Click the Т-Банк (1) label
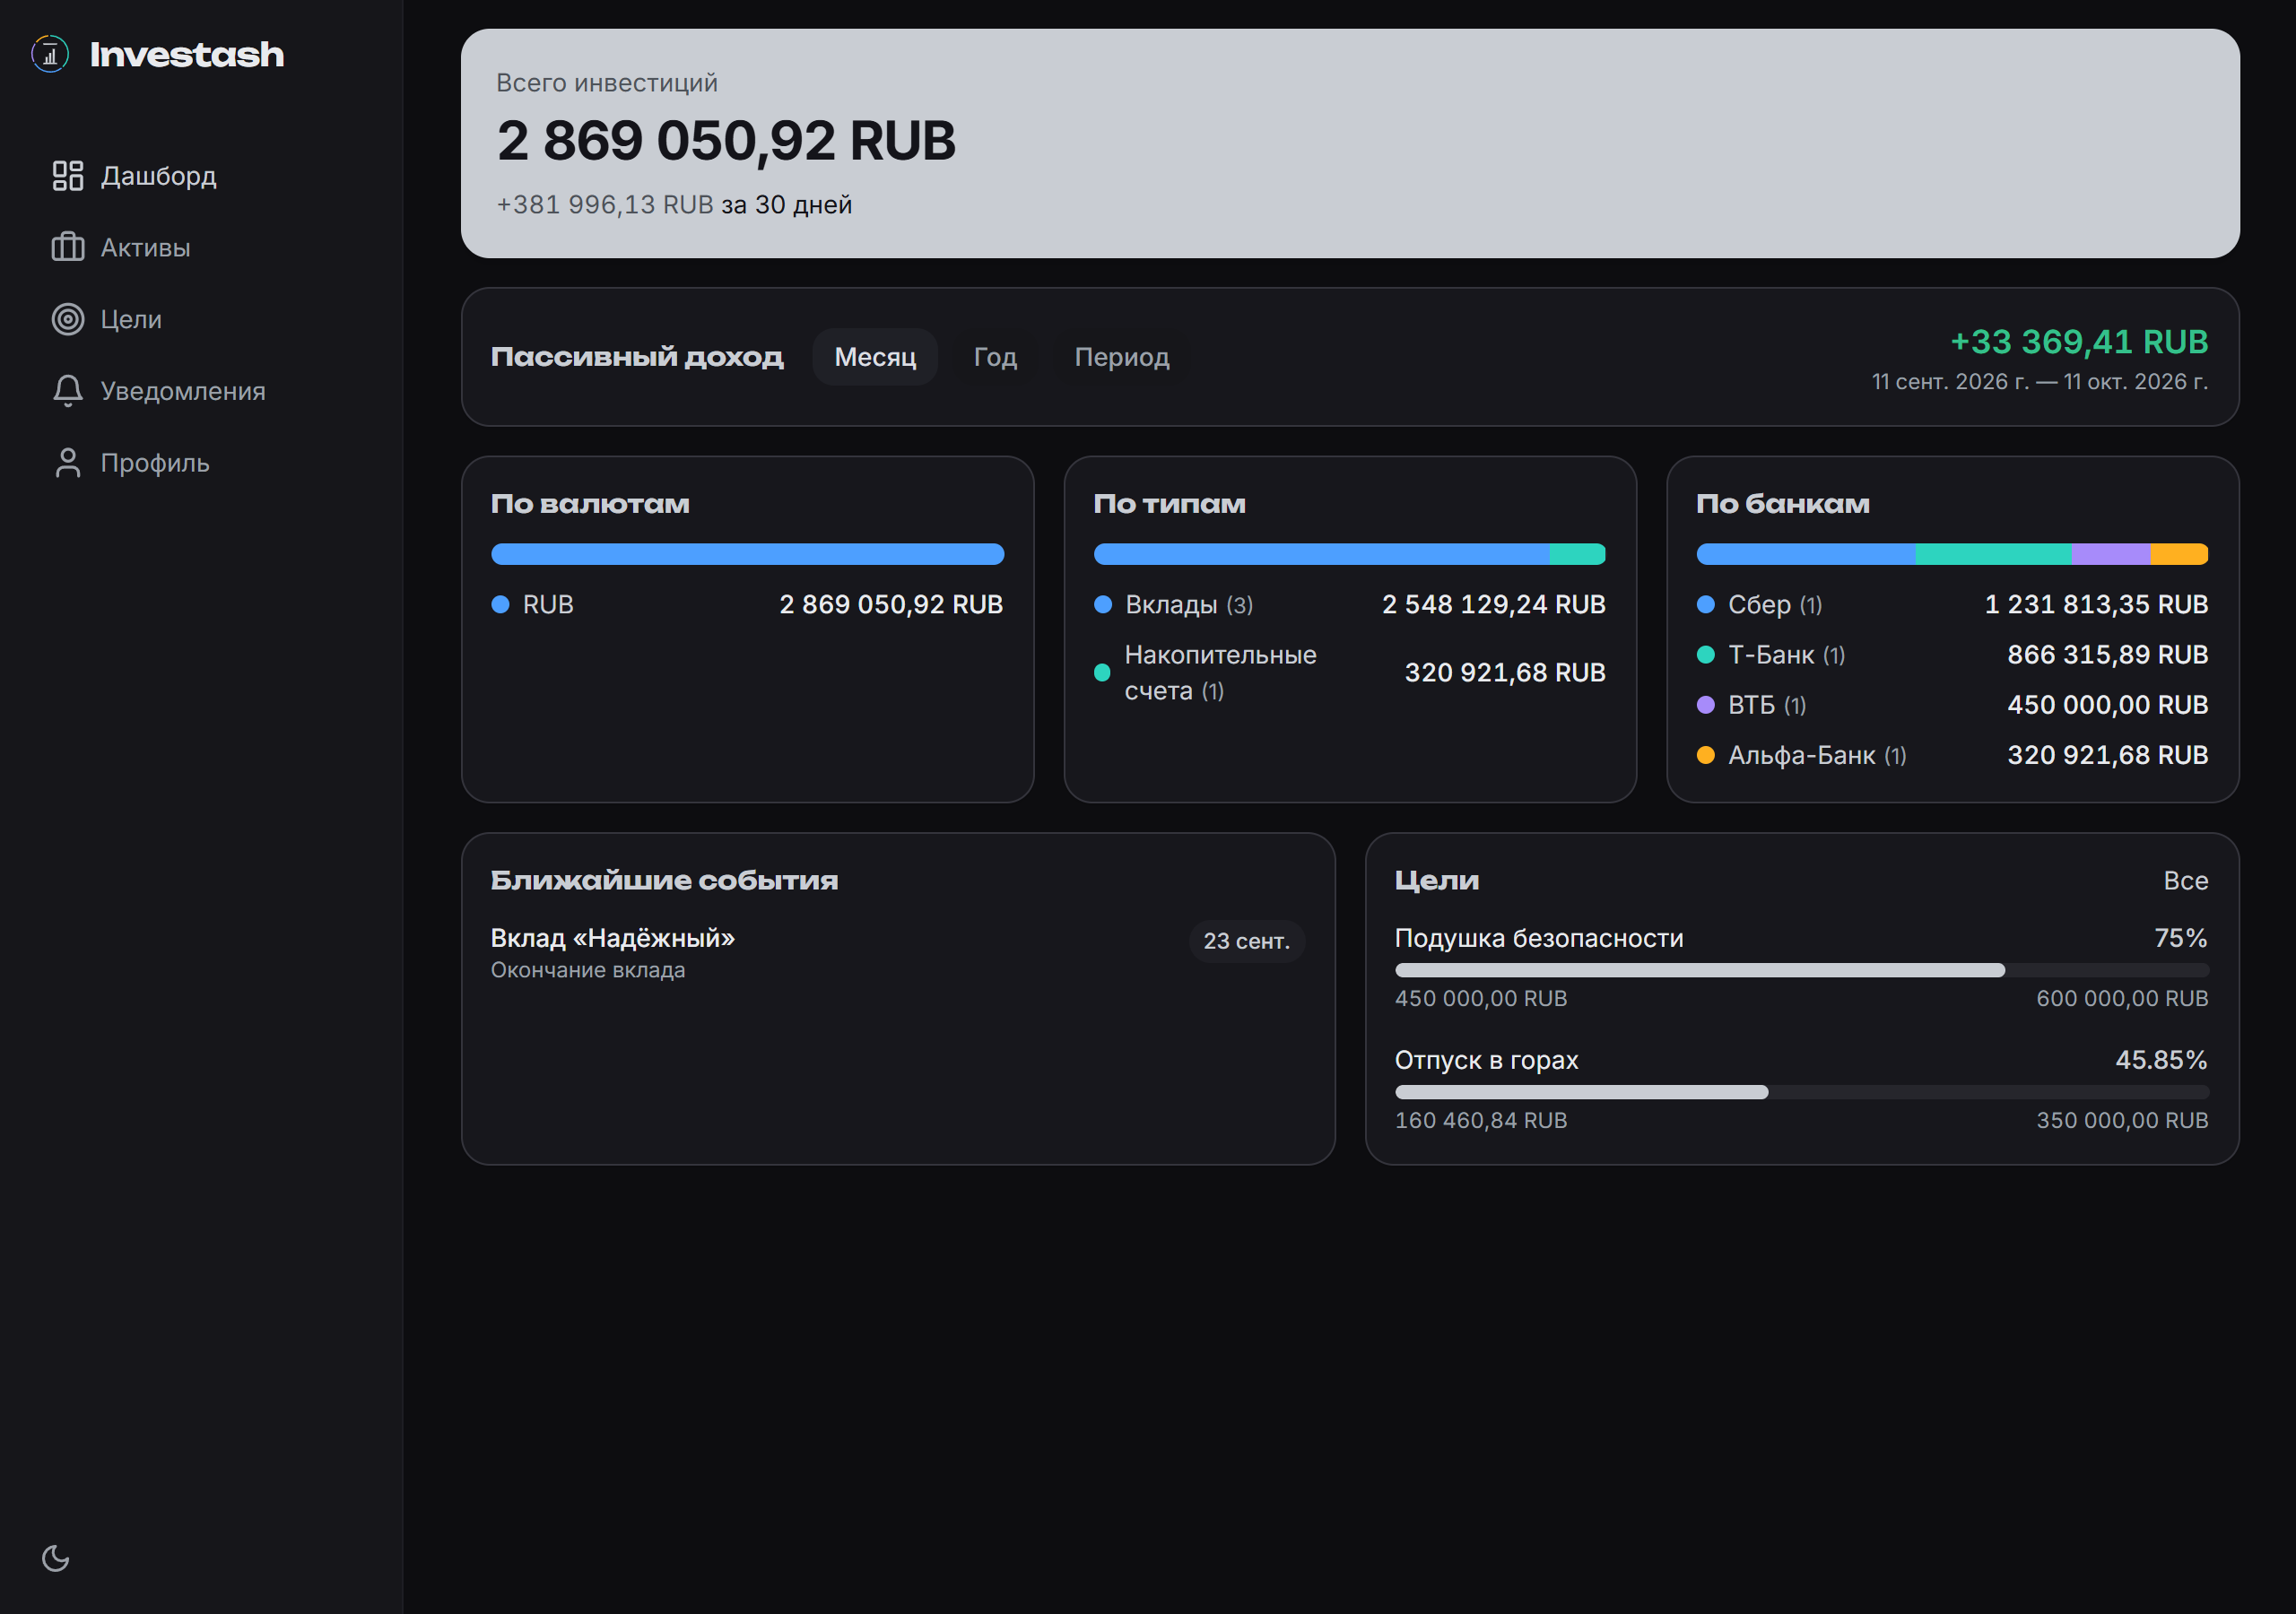Screen dimensions: 2296x1614 coord(1786,655)
